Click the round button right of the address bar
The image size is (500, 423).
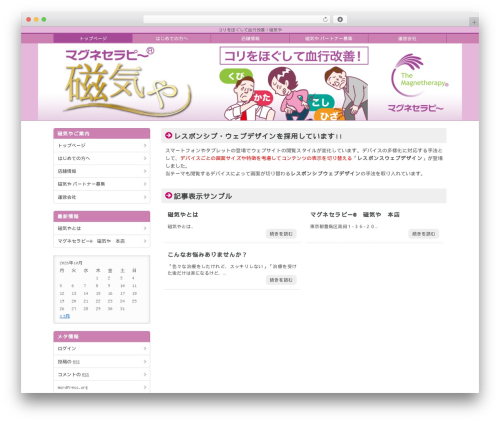pos(340,19)
